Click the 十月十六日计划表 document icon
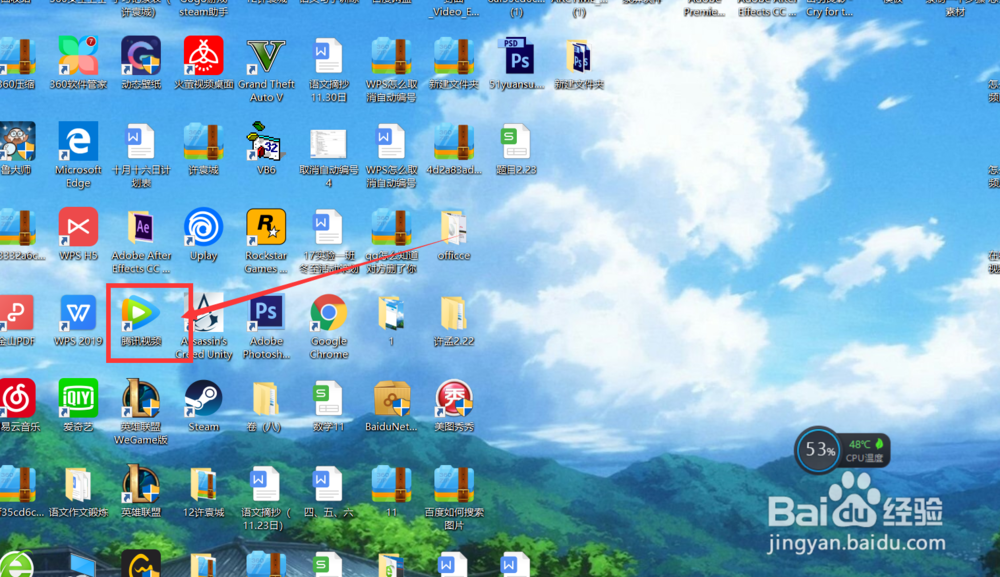 [141, 141]
